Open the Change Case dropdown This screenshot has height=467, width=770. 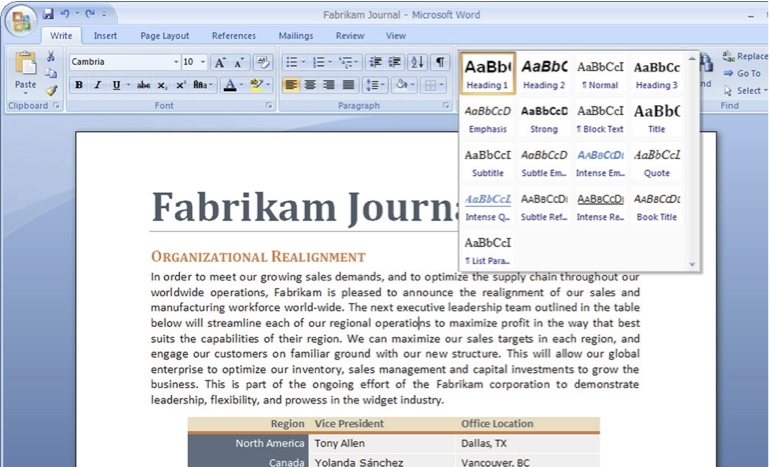(203, 85)
